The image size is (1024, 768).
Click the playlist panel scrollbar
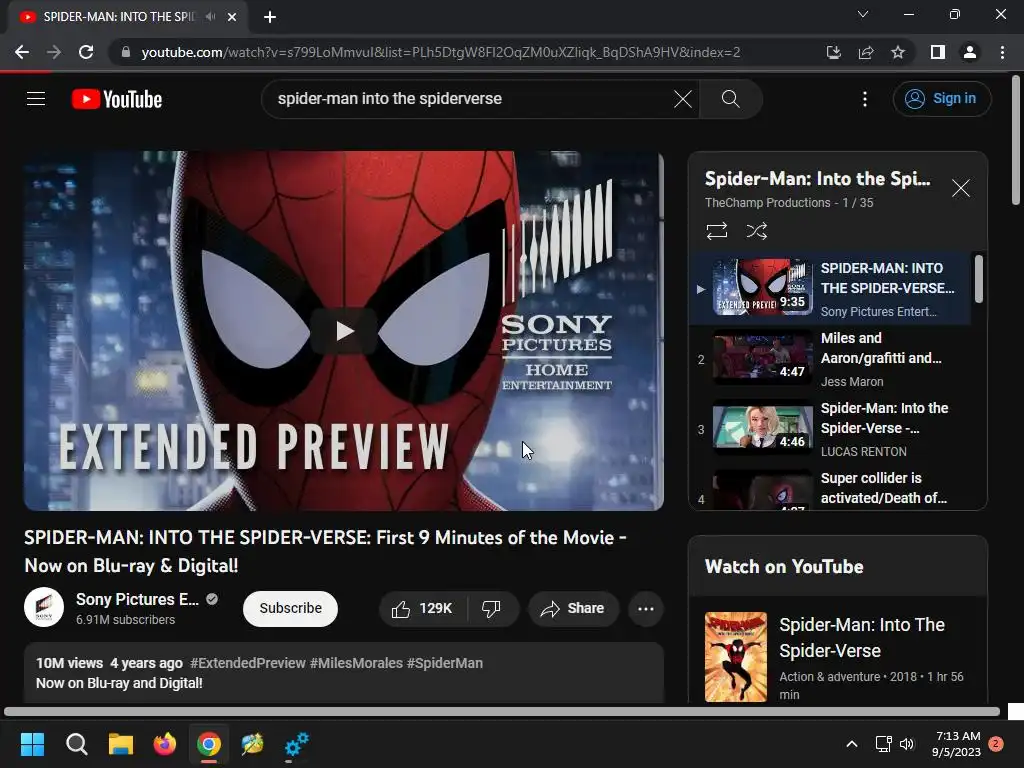click(978, 280)
